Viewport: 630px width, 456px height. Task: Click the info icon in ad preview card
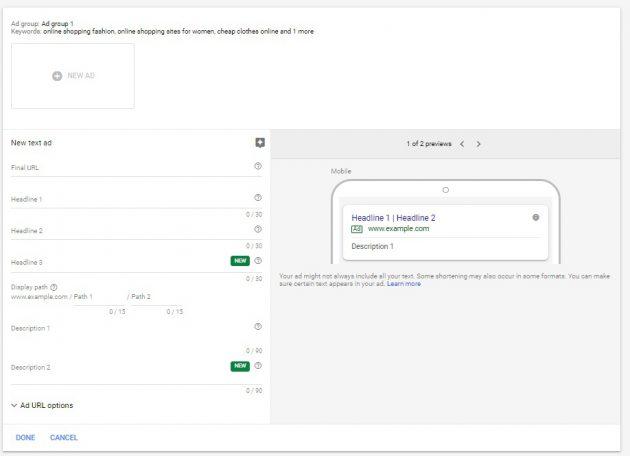536,217
